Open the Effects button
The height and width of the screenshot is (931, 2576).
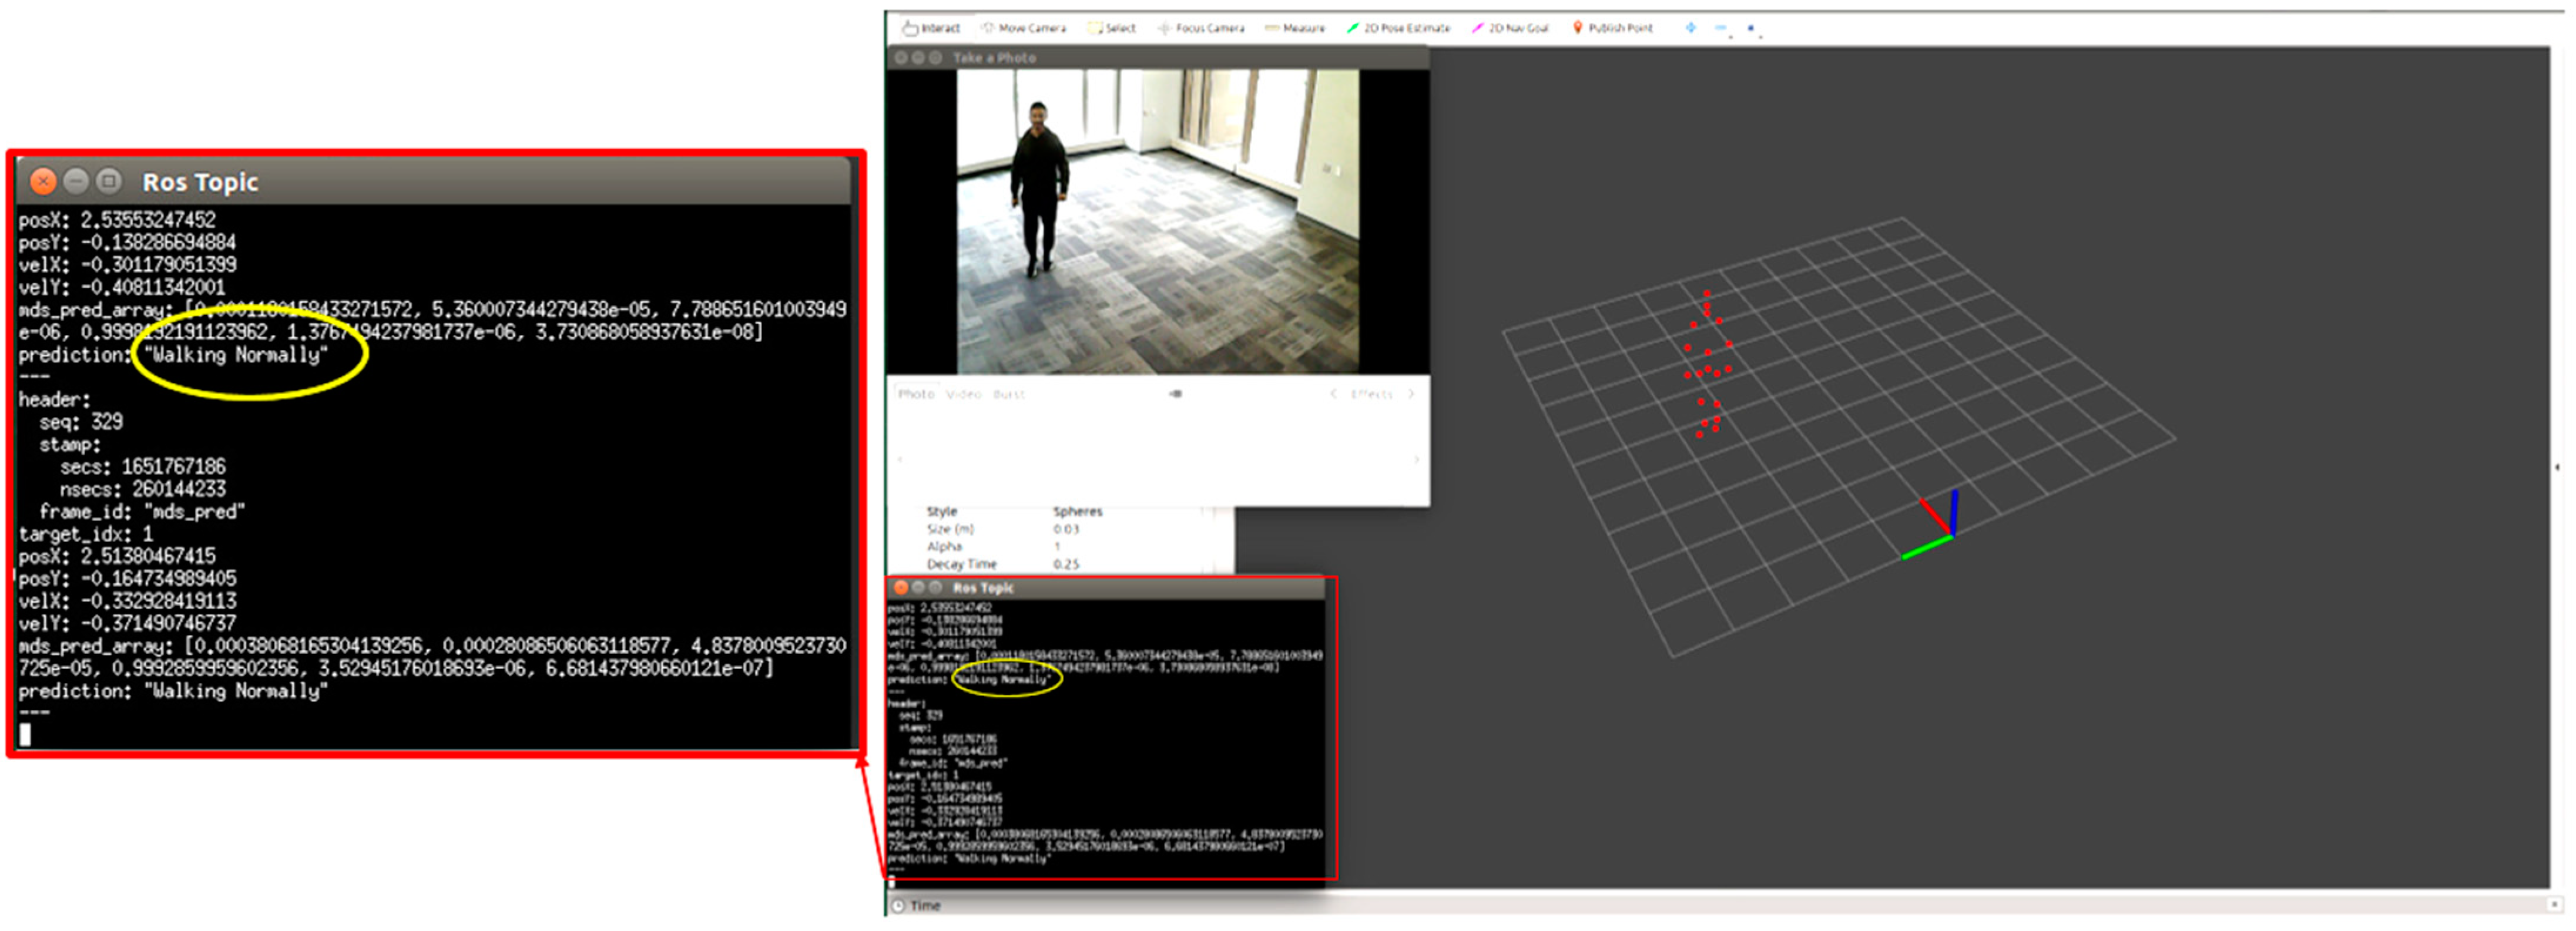(x=1371, y=394)
